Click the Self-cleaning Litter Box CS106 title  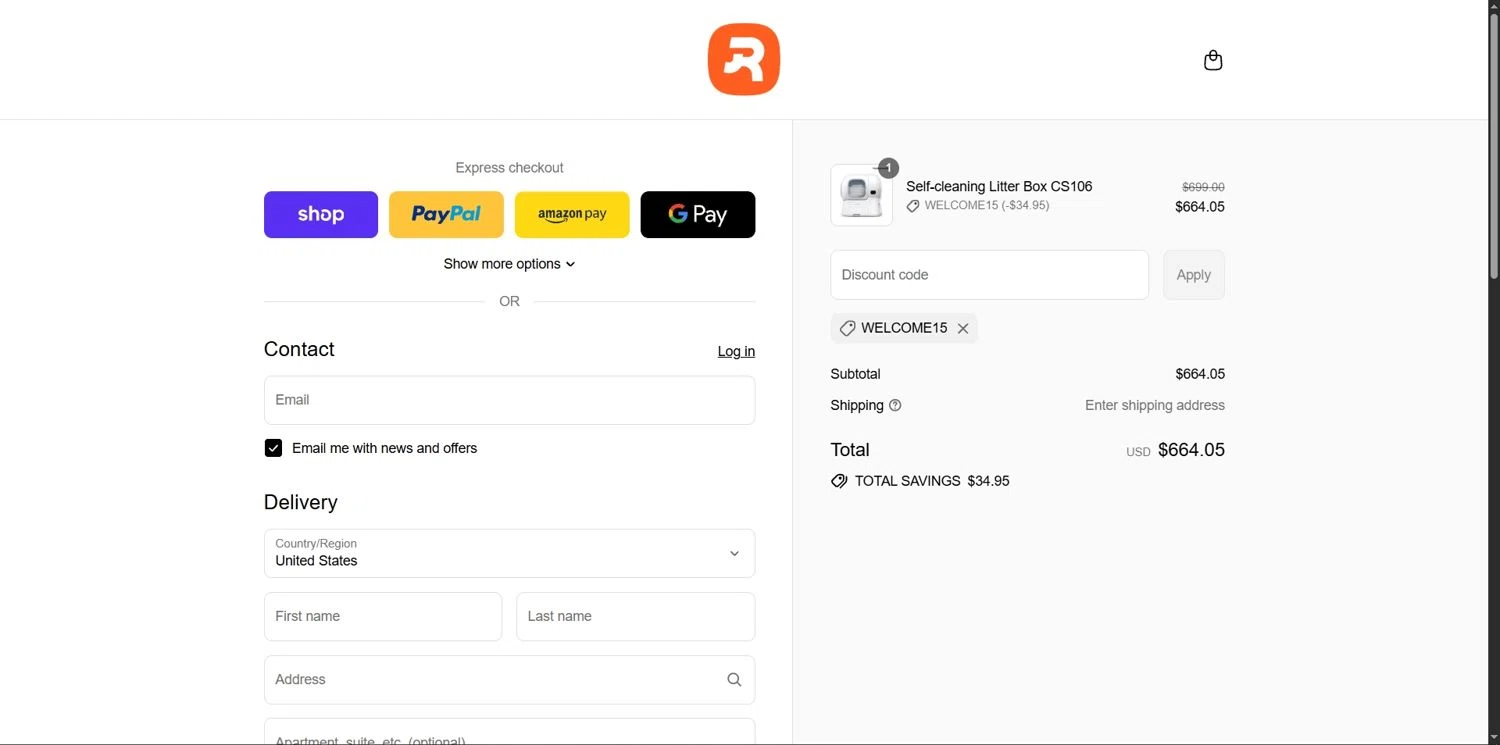coord(999,186)
